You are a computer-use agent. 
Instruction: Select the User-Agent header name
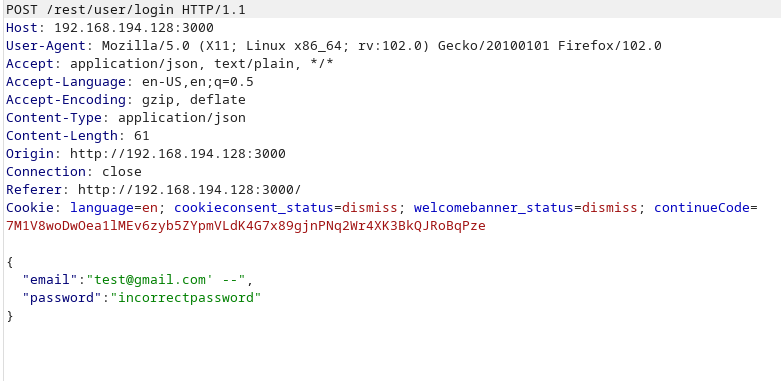[46, 46]
